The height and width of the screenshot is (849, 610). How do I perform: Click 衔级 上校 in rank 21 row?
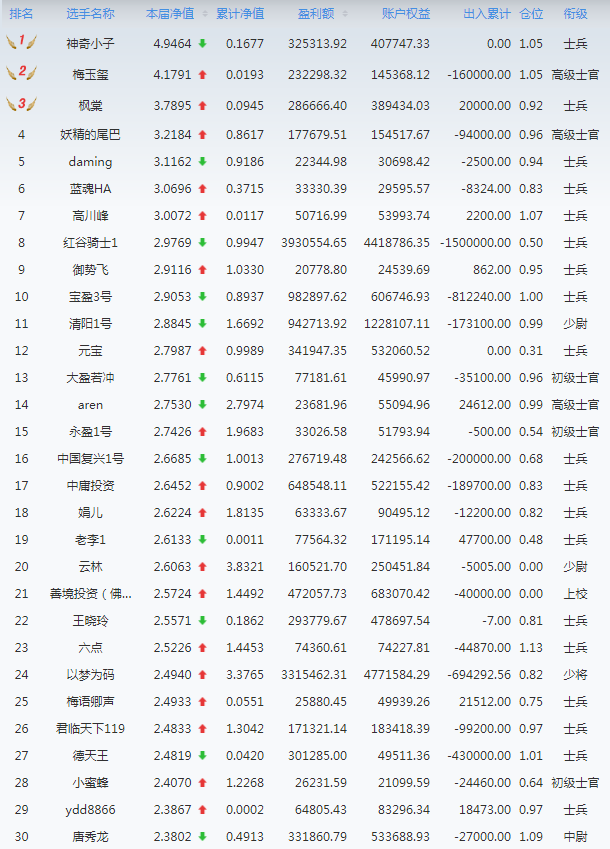coord(575,593)
